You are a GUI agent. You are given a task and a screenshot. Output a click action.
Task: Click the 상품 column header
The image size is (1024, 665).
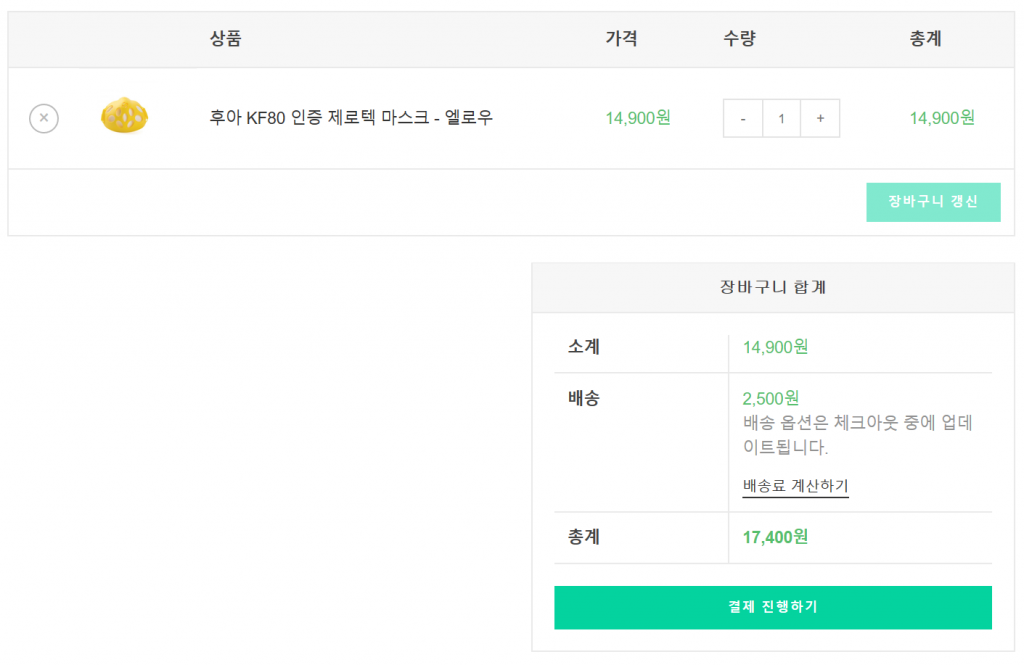tap(225, 39)
